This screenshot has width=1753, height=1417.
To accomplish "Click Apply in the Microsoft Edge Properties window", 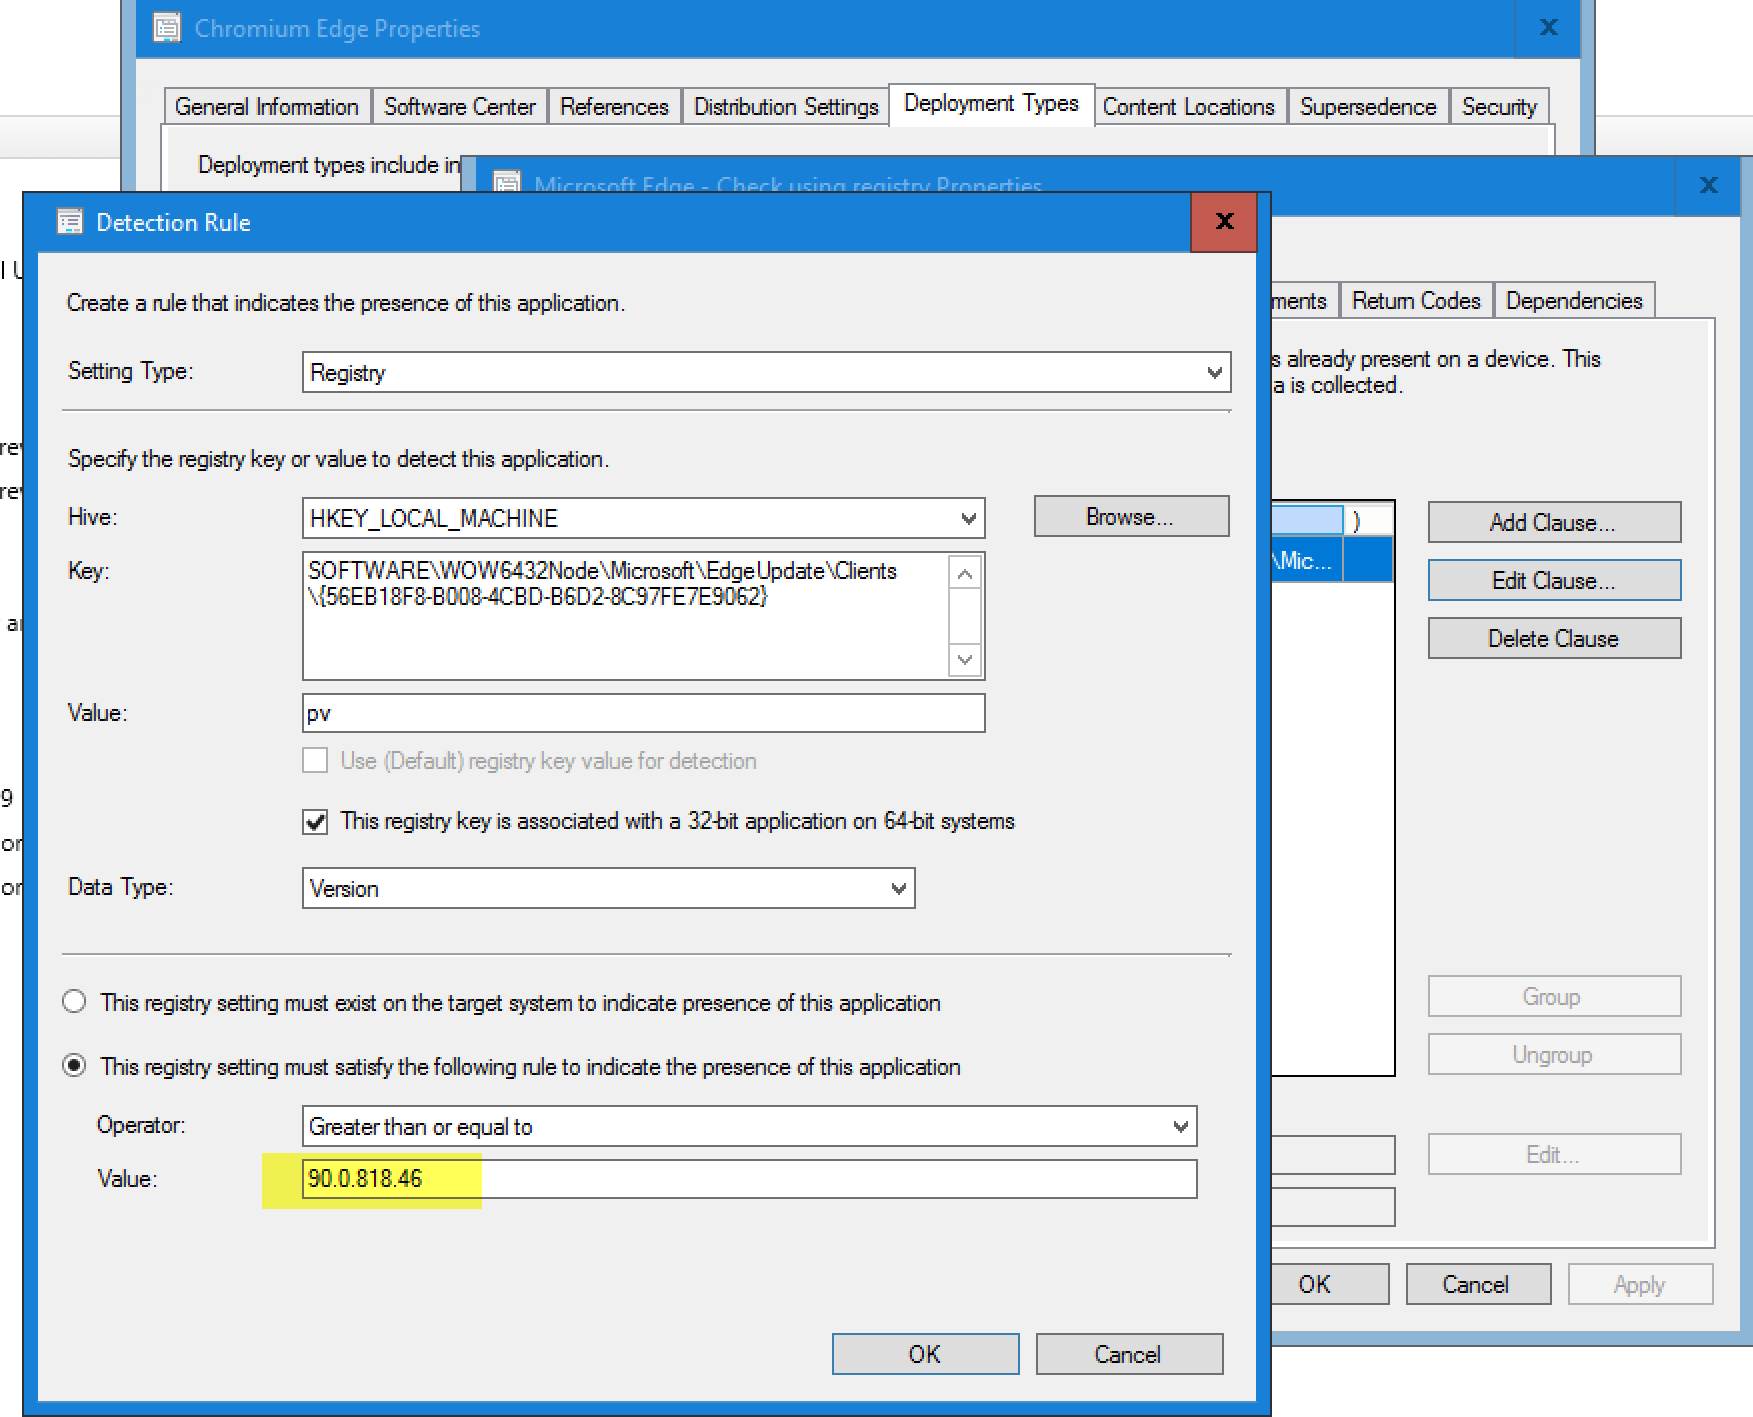I will pos(1640,1284).
